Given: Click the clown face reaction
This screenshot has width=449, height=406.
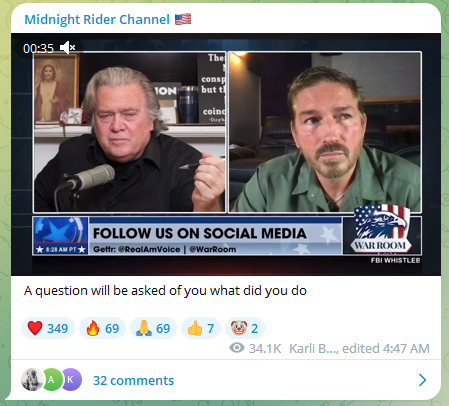Looking at the screenshot, I should click(245, 328).
